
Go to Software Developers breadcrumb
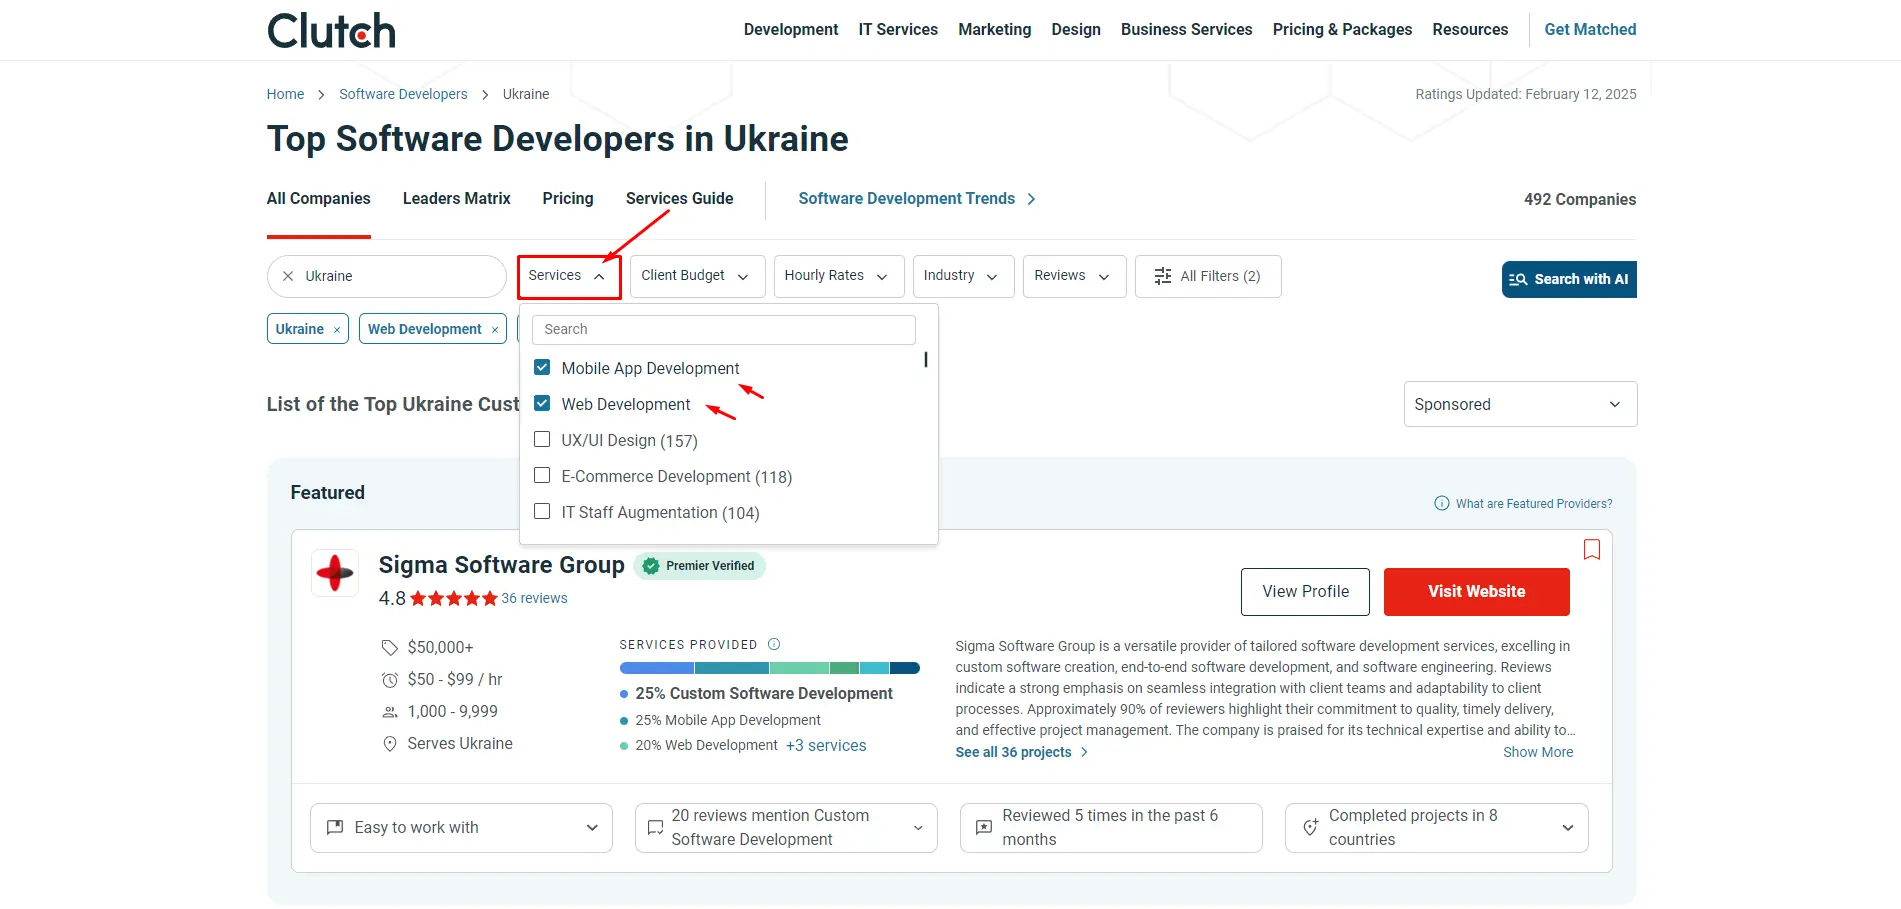(403, 95)
